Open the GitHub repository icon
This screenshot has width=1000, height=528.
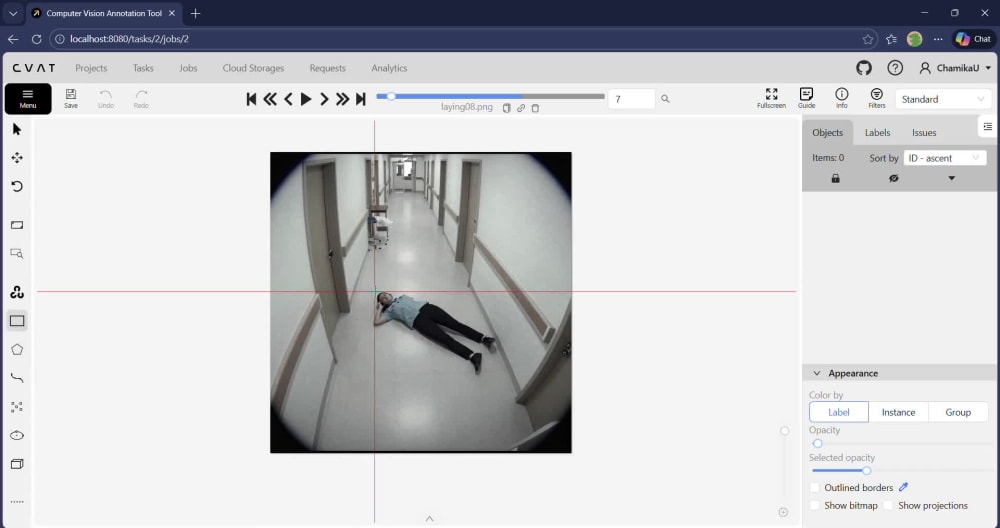point(864,68)
